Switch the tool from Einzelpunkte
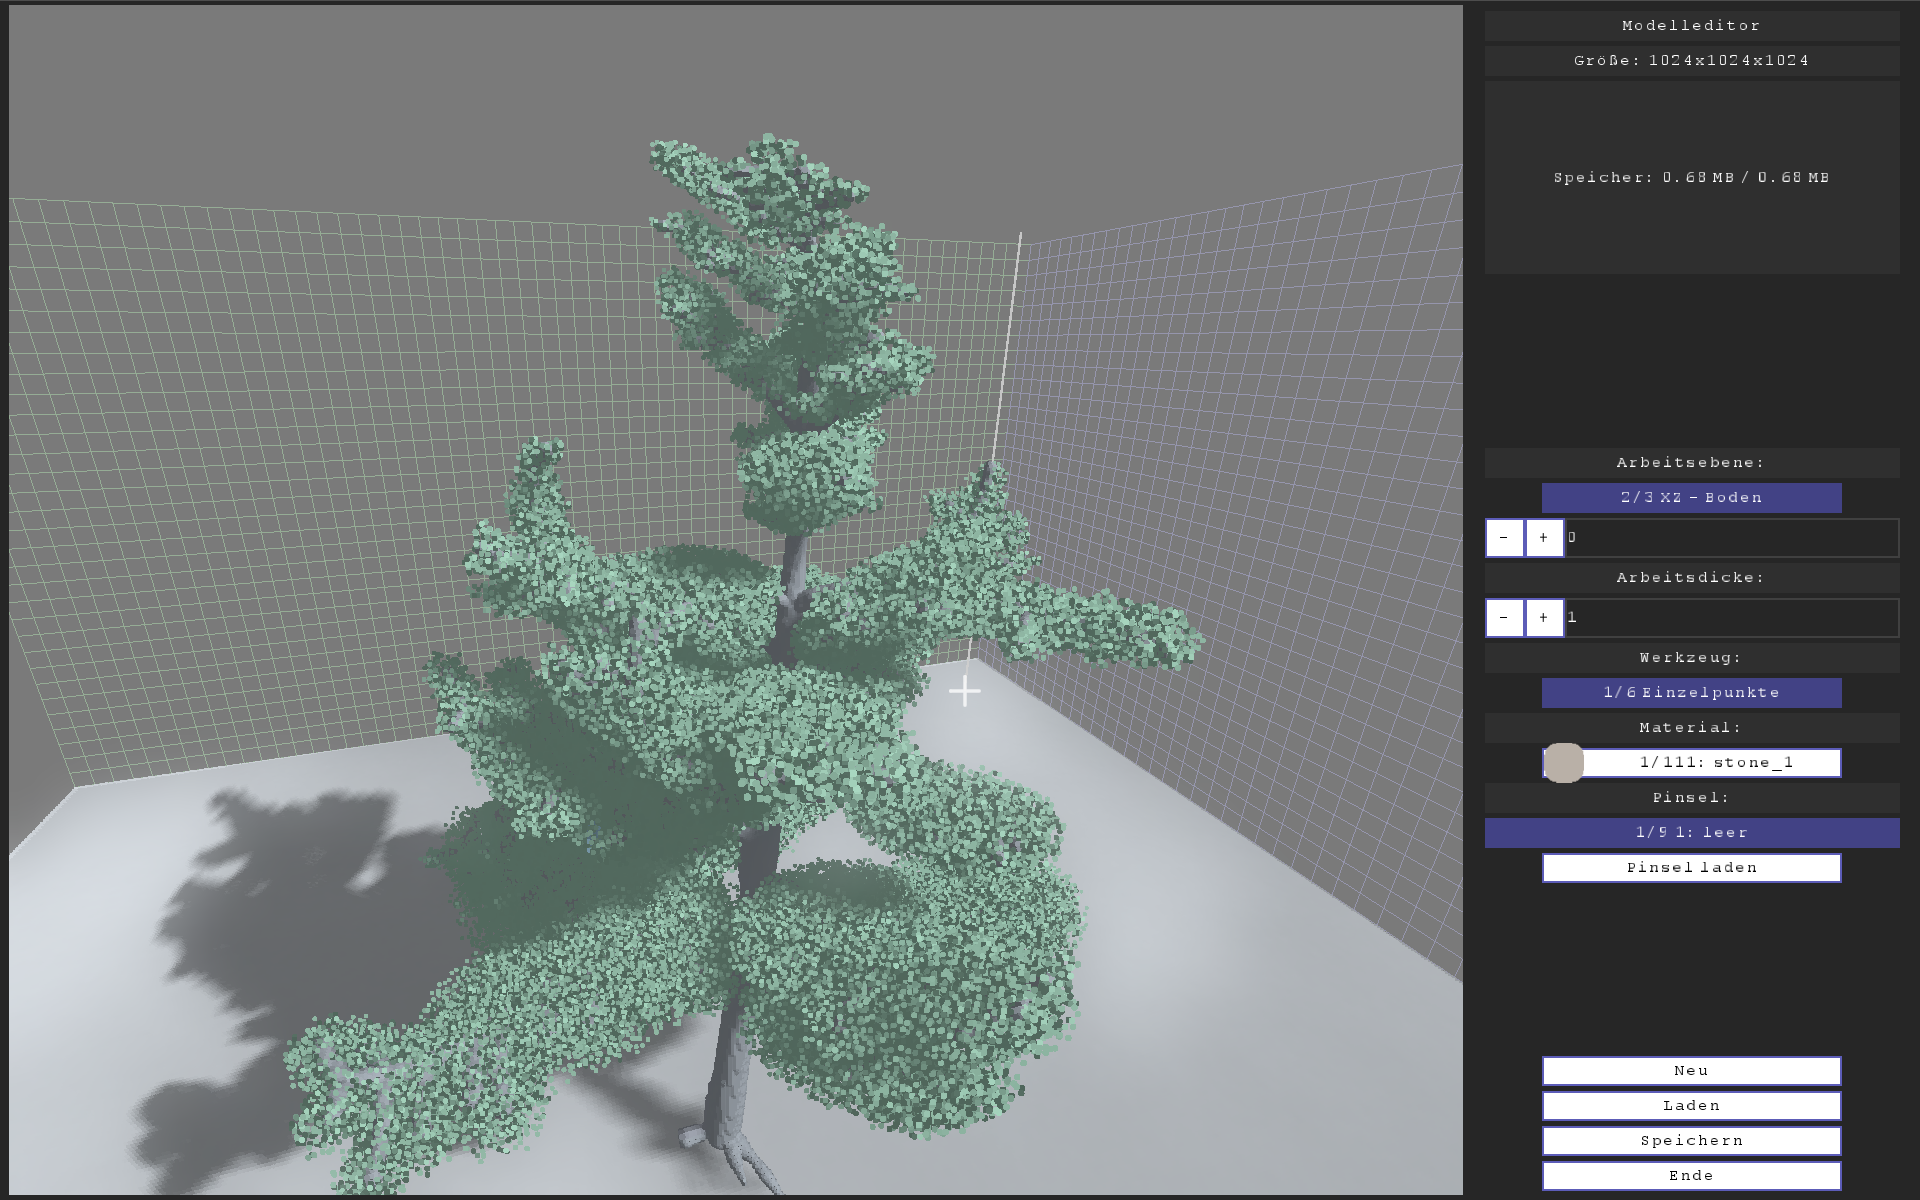Screen dimensions: 1920x1200 (1691, 693)
